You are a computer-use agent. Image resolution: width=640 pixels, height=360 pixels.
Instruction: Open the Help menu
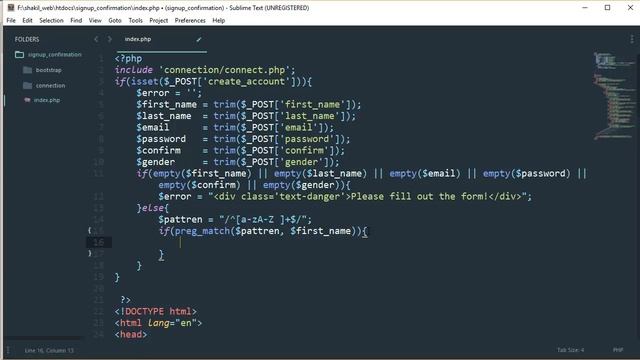pyautogui.click(x=218, y=20)
